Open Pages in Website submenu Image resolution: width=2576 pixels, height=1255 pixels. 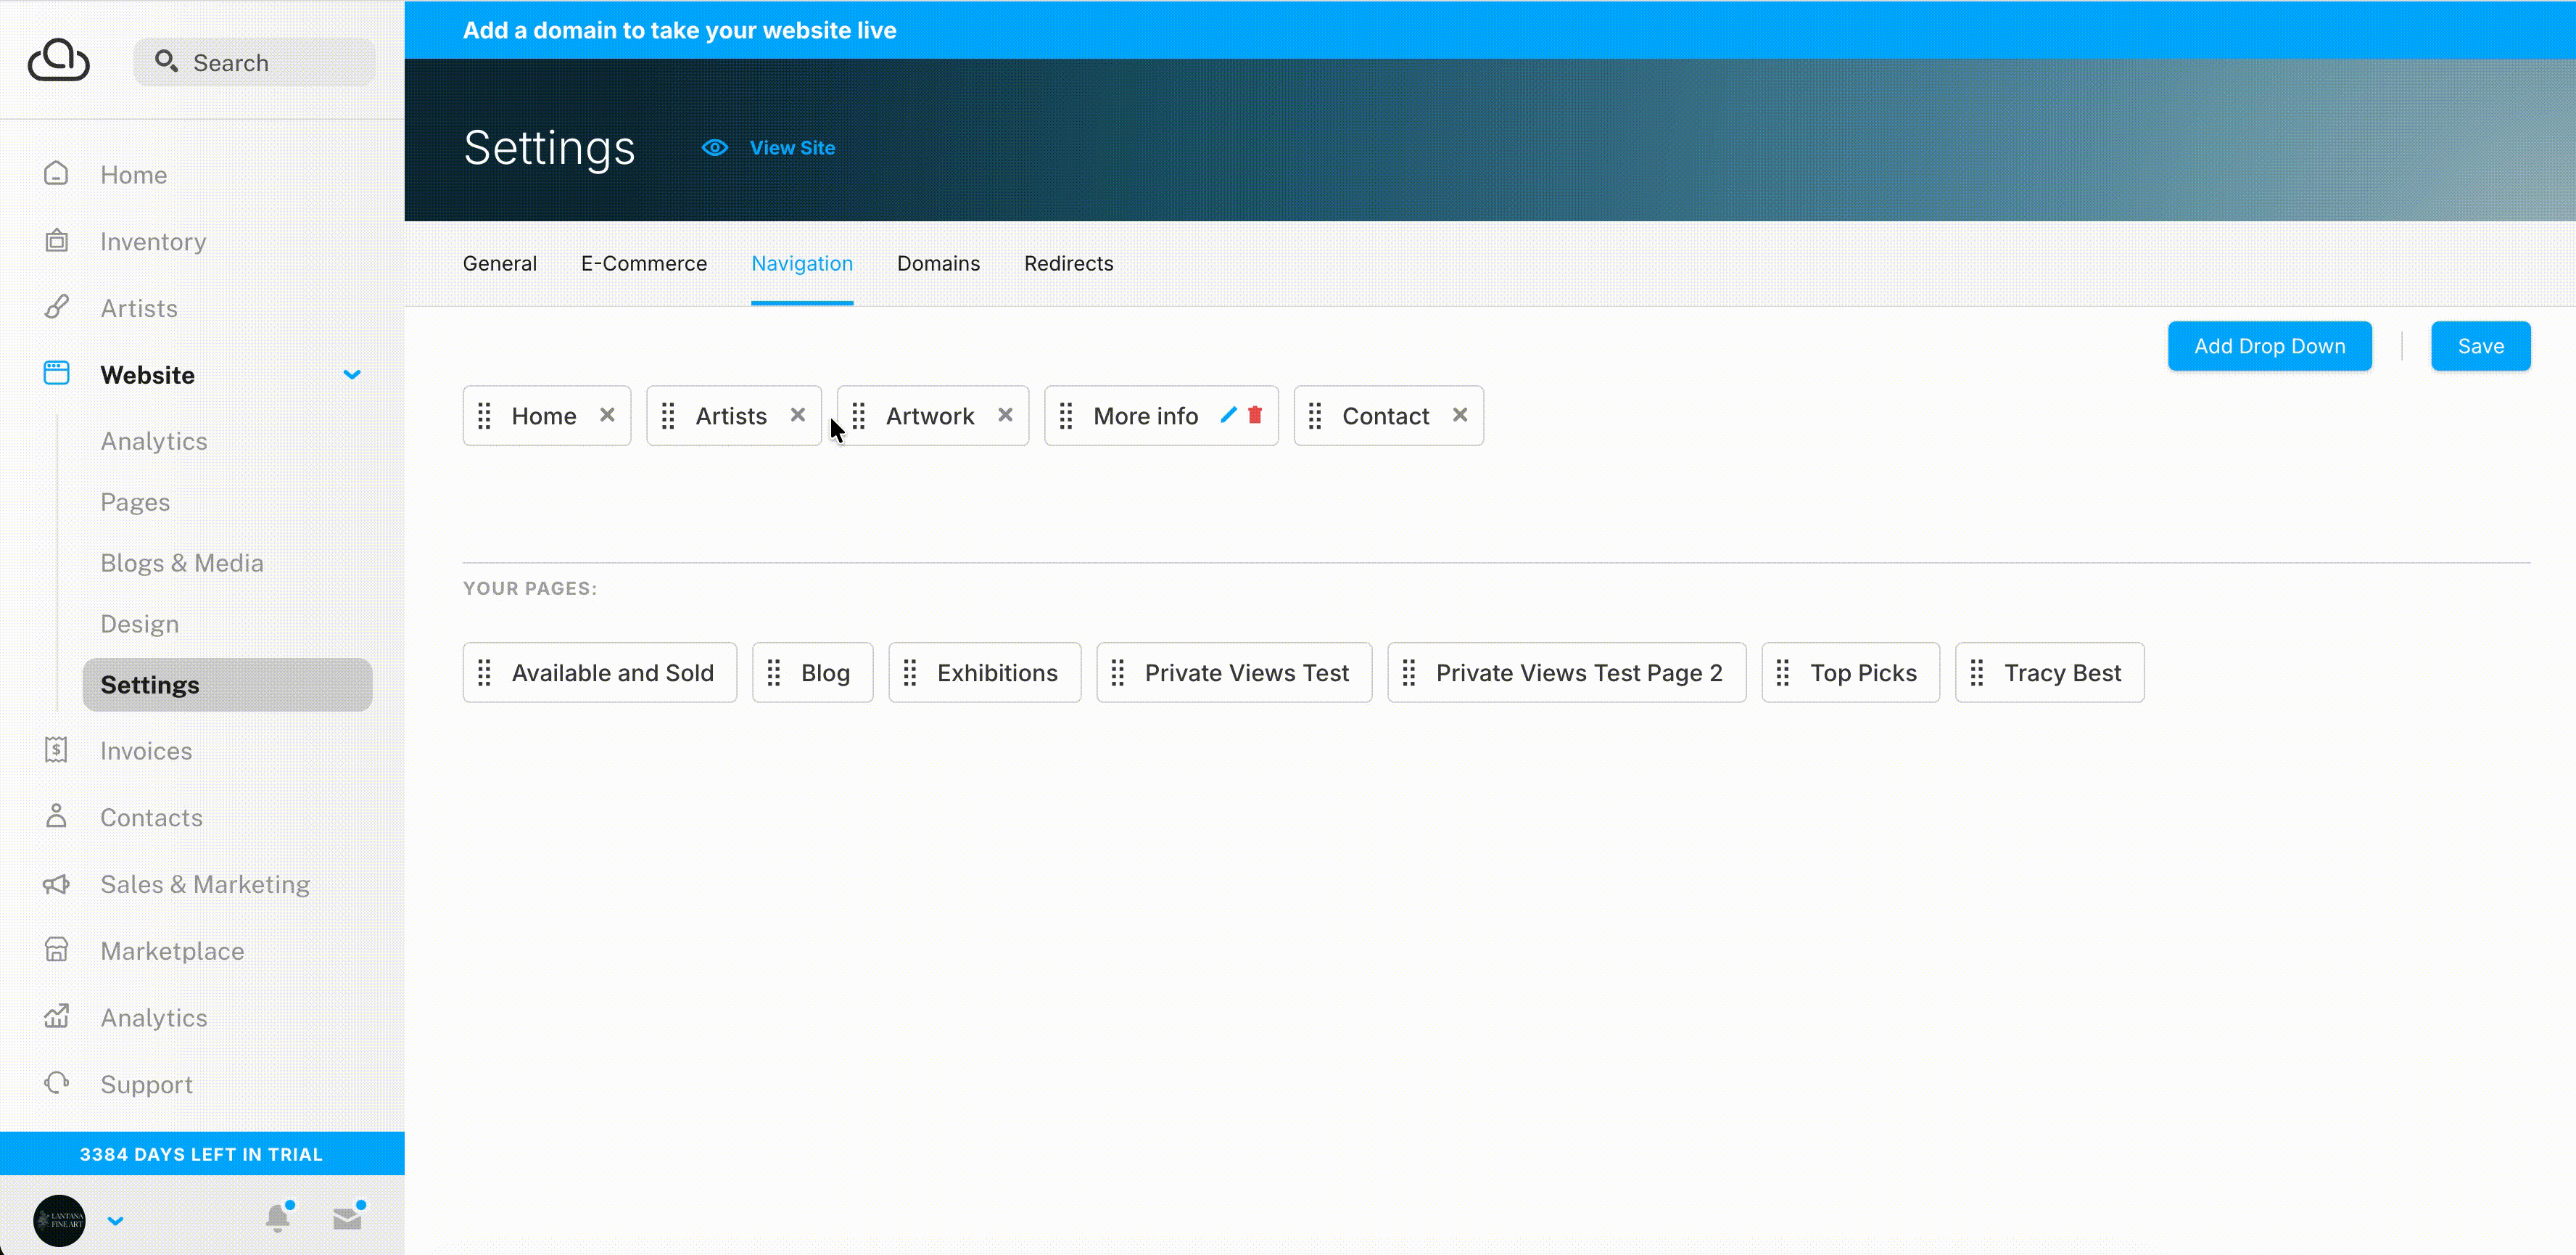(135, 502)
